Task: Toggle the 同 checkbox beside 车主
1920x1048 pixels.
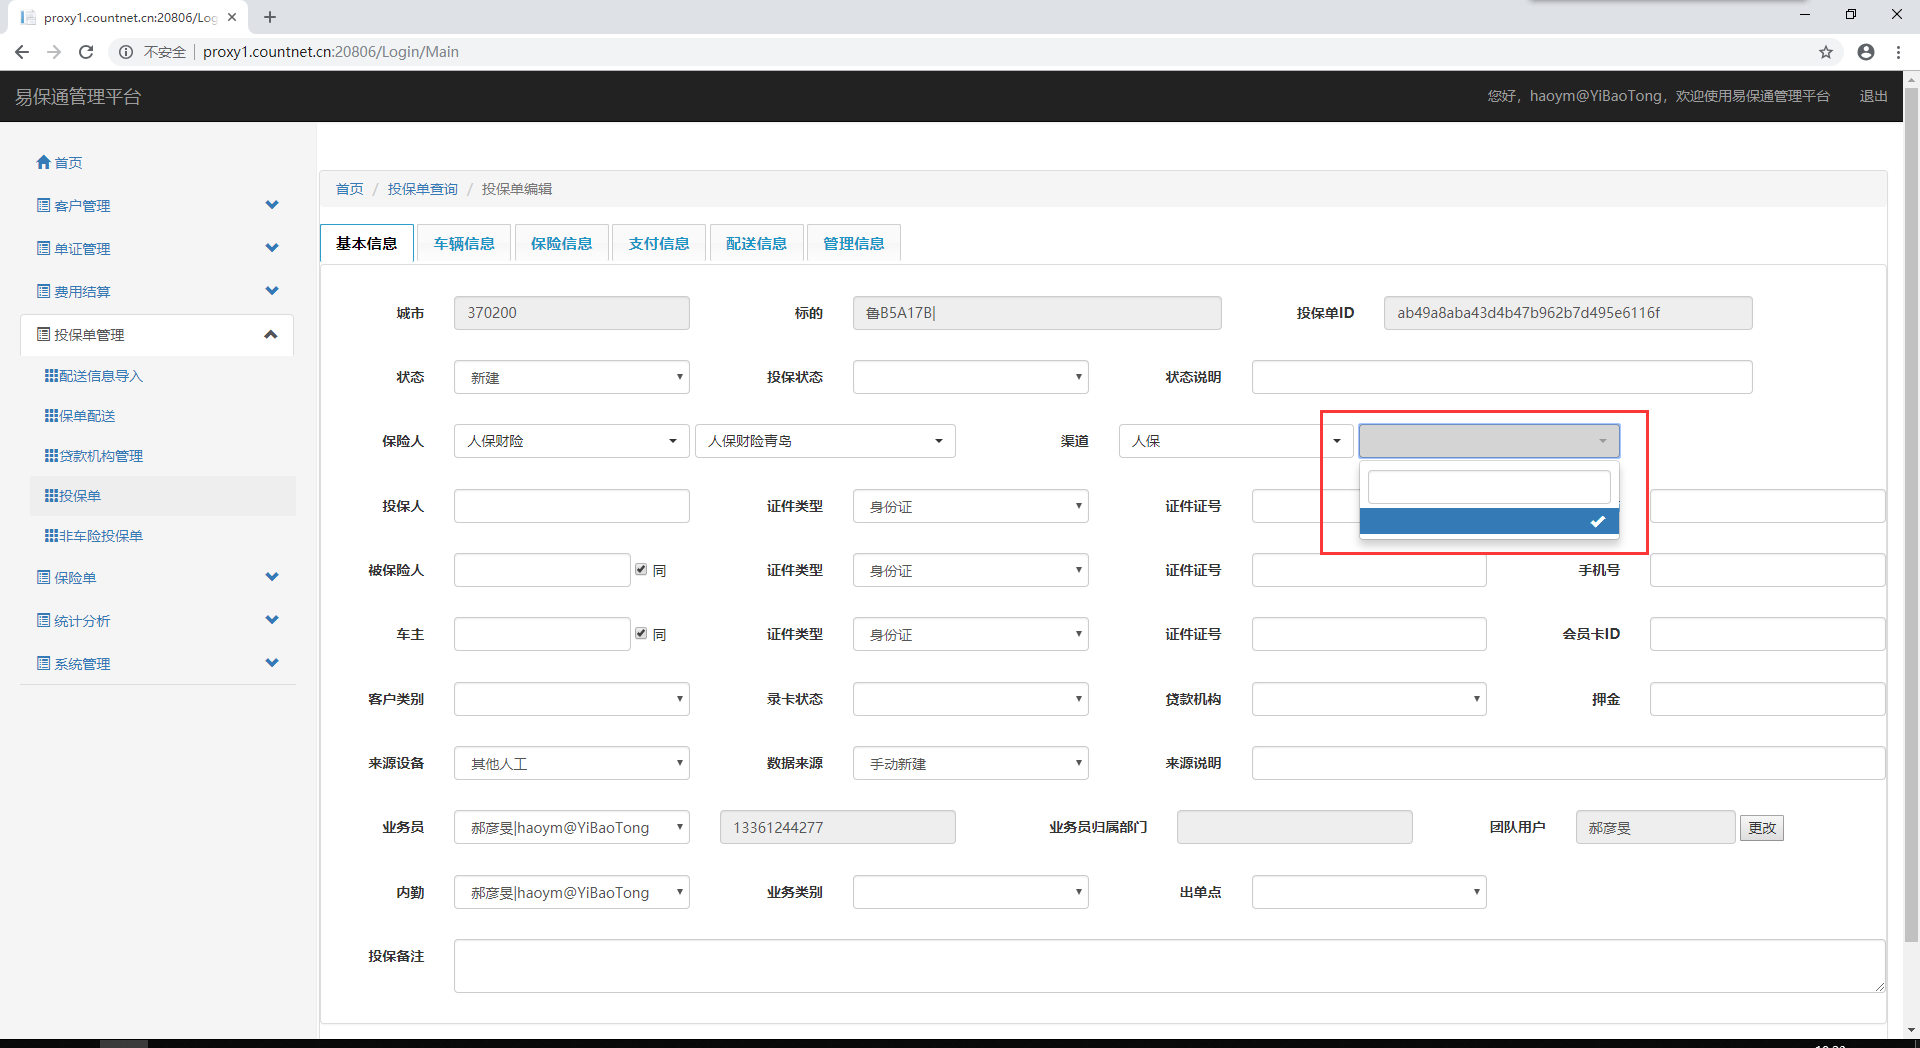Action: tap(641, 633)
